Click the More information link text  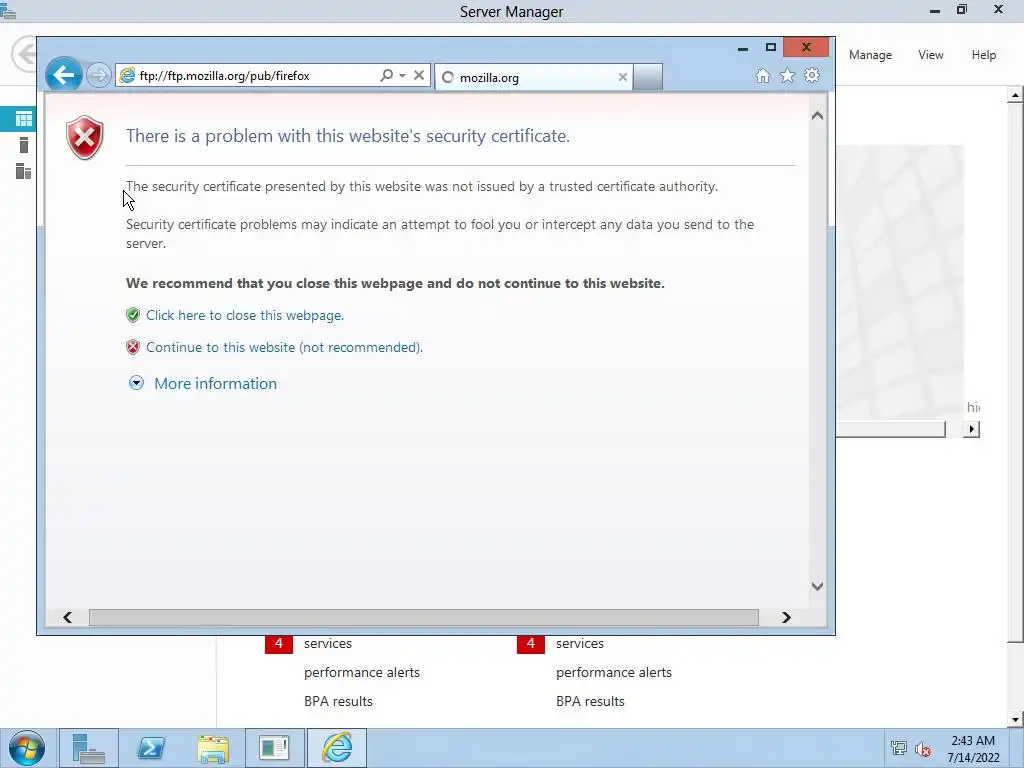click(x=216, y=383)
